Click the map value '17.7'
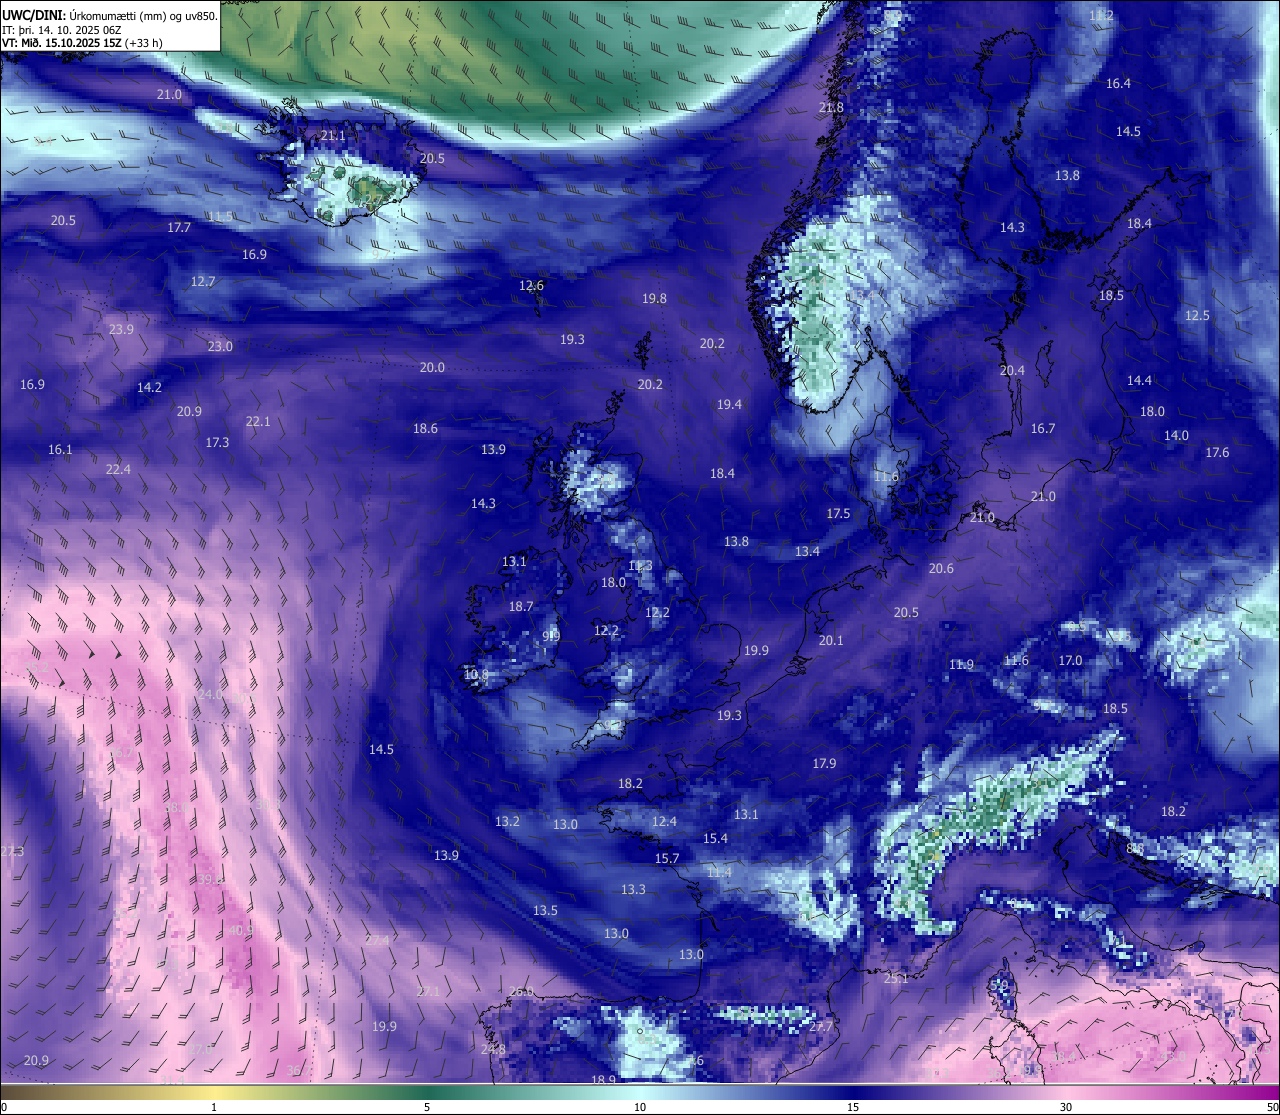This screenshot has width=1280, height=1115. click(179, 228)
